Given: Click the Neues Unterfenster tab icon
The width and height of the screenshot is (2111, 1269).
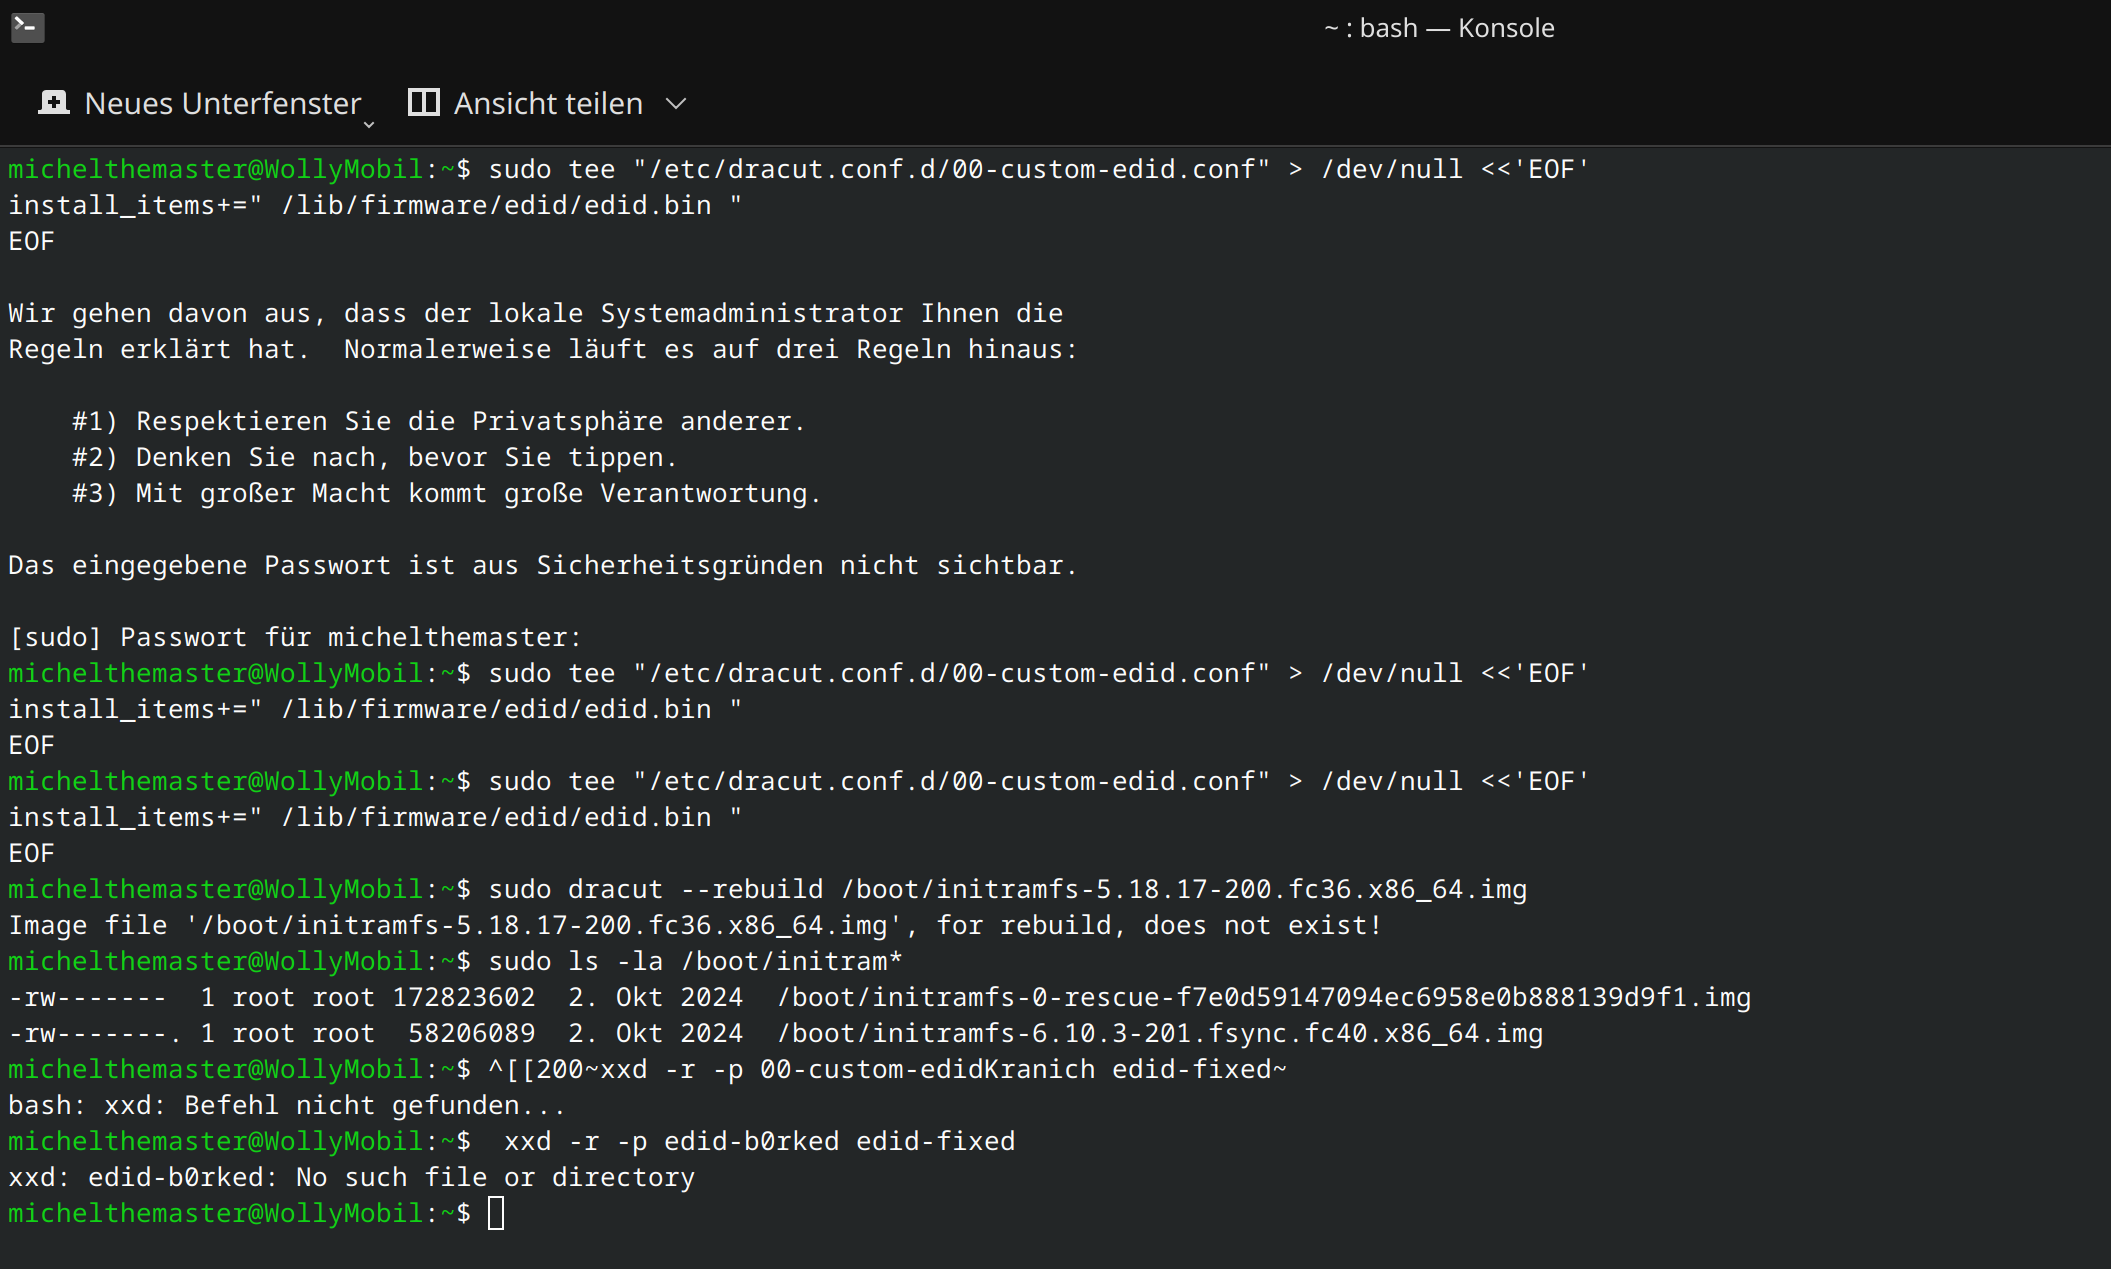Looking at the screenshot, I should pos(54,103).
